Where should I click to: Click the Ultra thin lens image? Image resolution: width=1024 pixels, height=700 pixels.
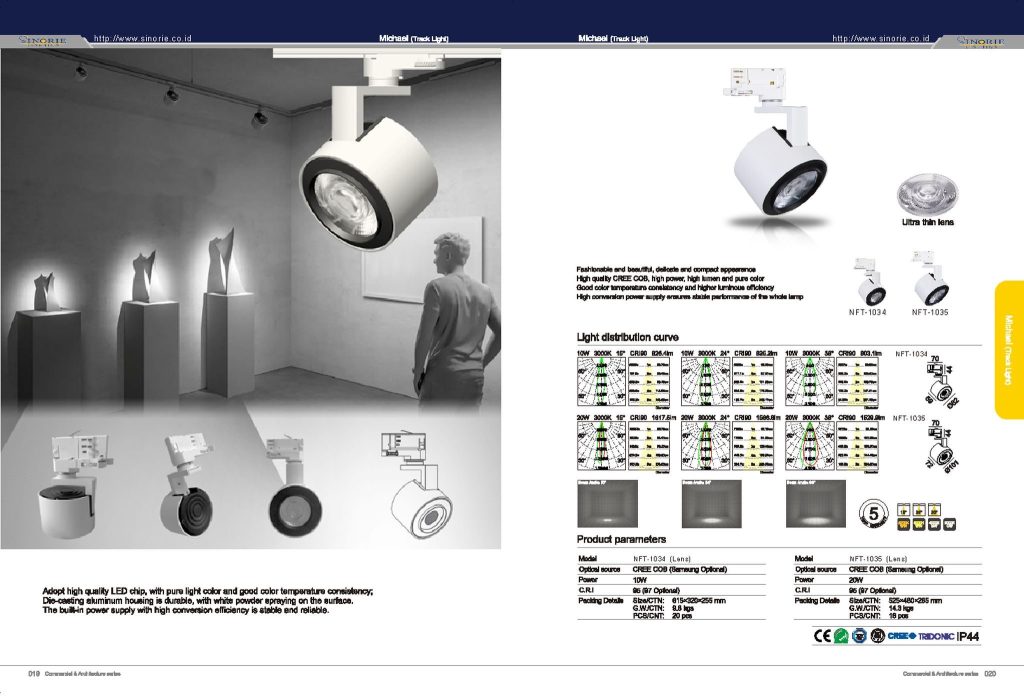(x=929, y=190)
